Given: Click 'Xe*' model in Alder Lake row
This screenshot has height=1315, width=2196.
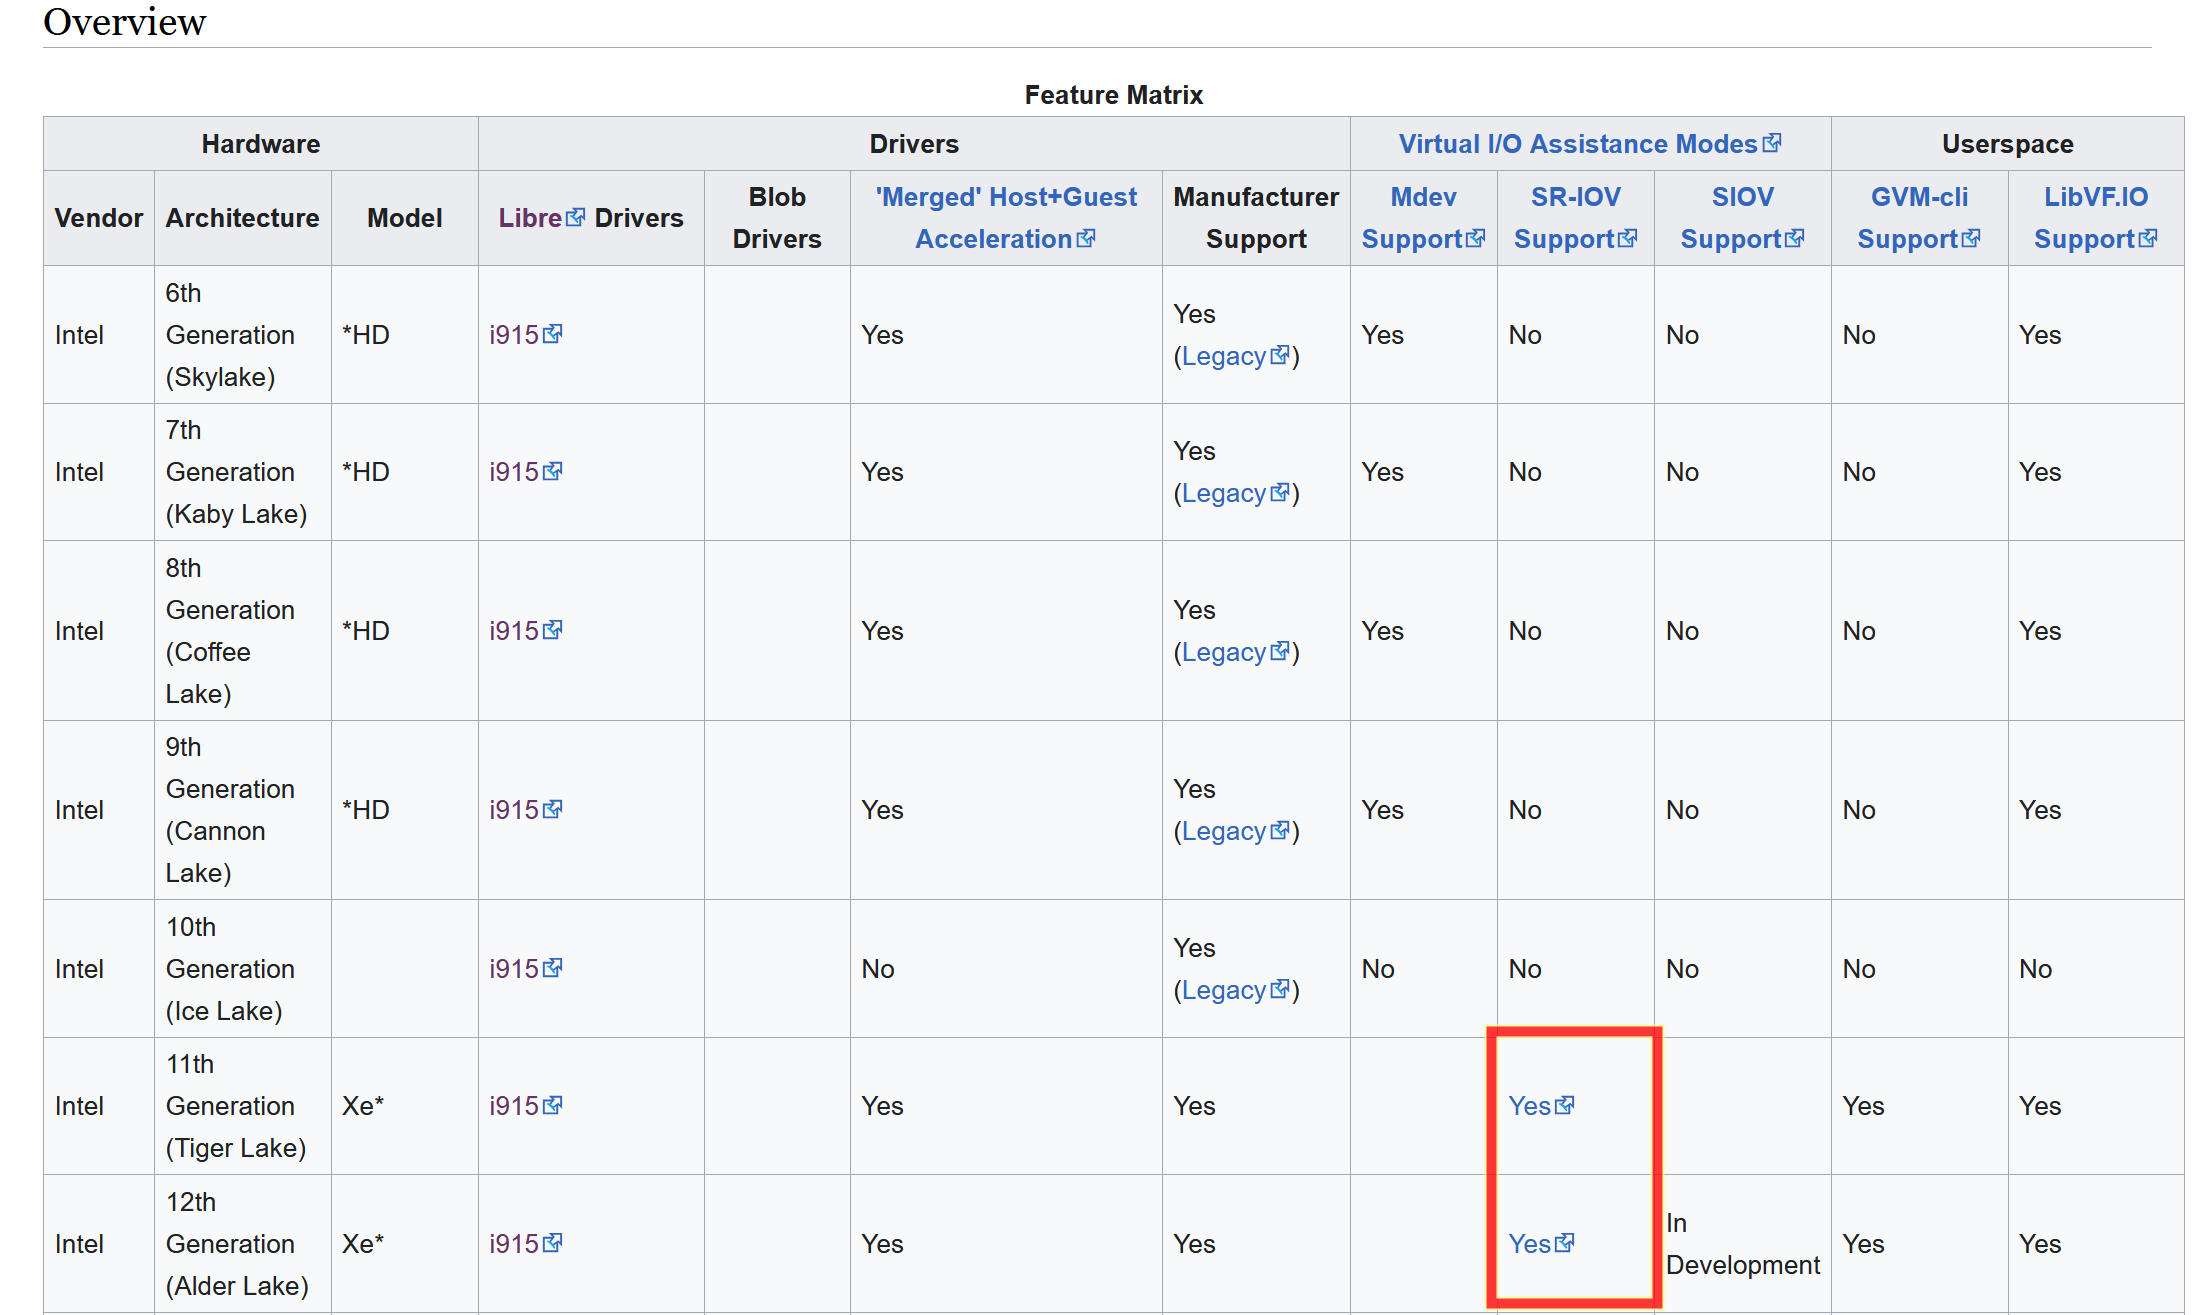Looking at the screenshot, I should [x=363, y=1244].
